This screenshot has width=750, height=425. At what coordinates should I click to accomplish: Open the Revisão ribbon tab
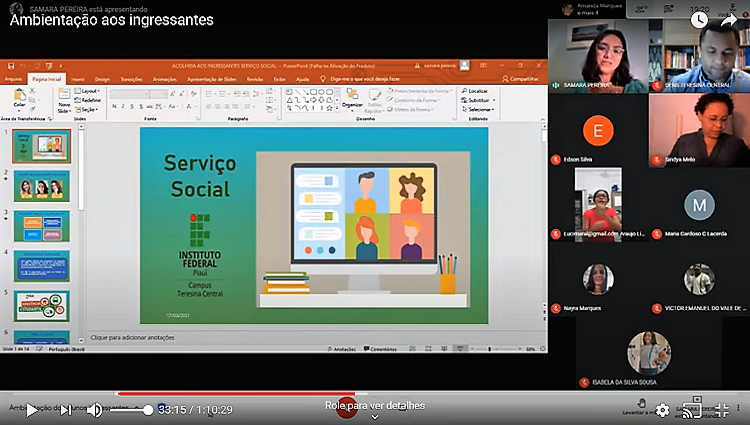pos(254,79)
